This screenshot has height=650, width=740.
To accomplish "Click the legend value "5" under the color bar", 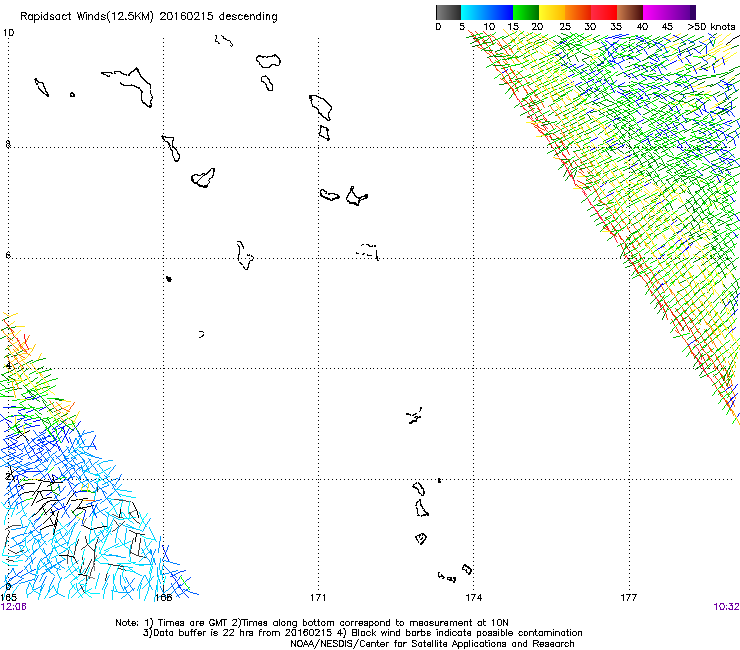I will pyautogui.click(x=462, y=27).
